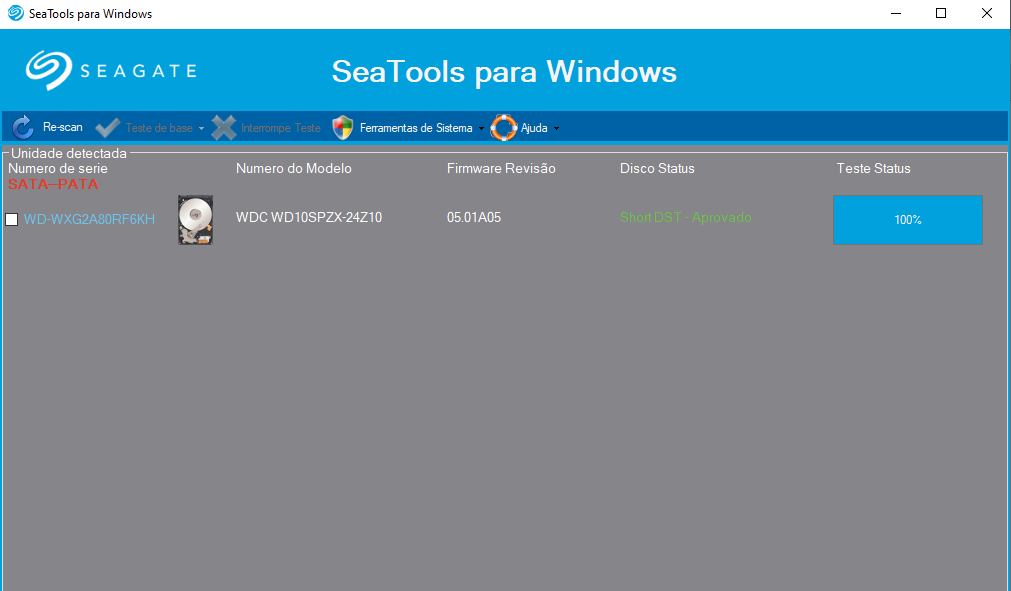The image size is (1011, 591).
Task: Click the Re-scan circular arrow icon
Action: (23, 128)
